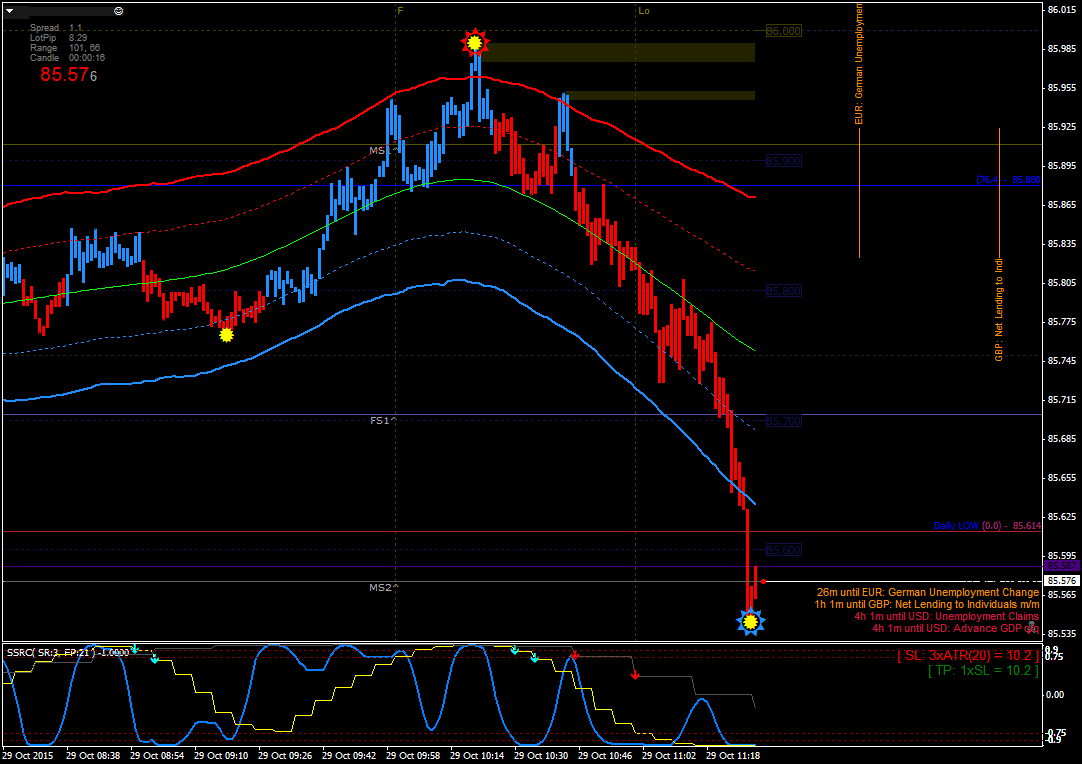Viewport: 1082px width, 764px height.
Task: Select the upper yellow supply zone rectangle
Action: coord(619,52)
